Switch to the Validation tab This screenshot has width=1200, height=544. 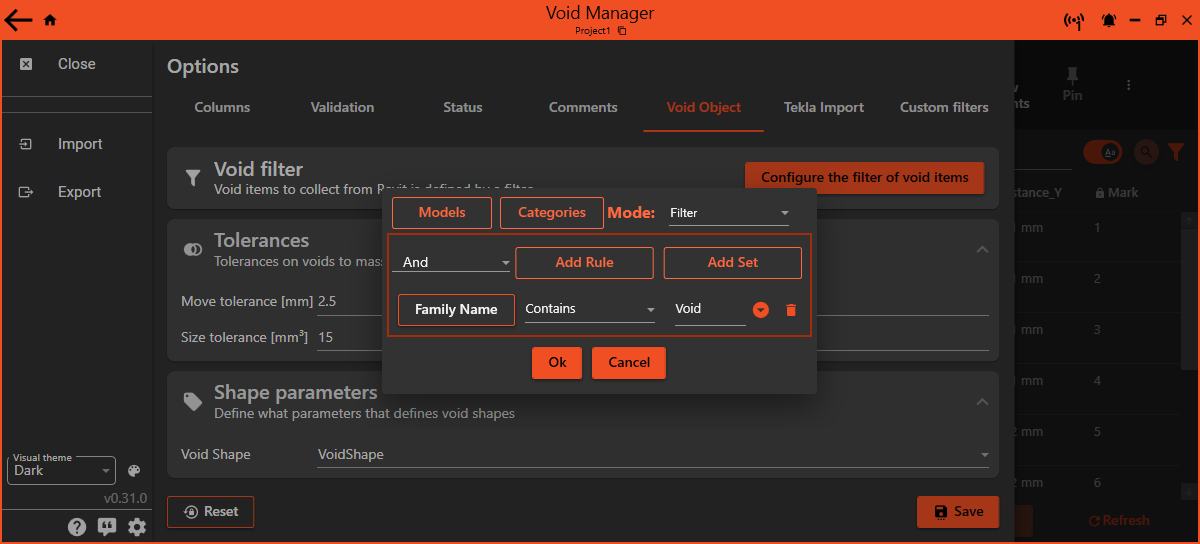(342, 107)
